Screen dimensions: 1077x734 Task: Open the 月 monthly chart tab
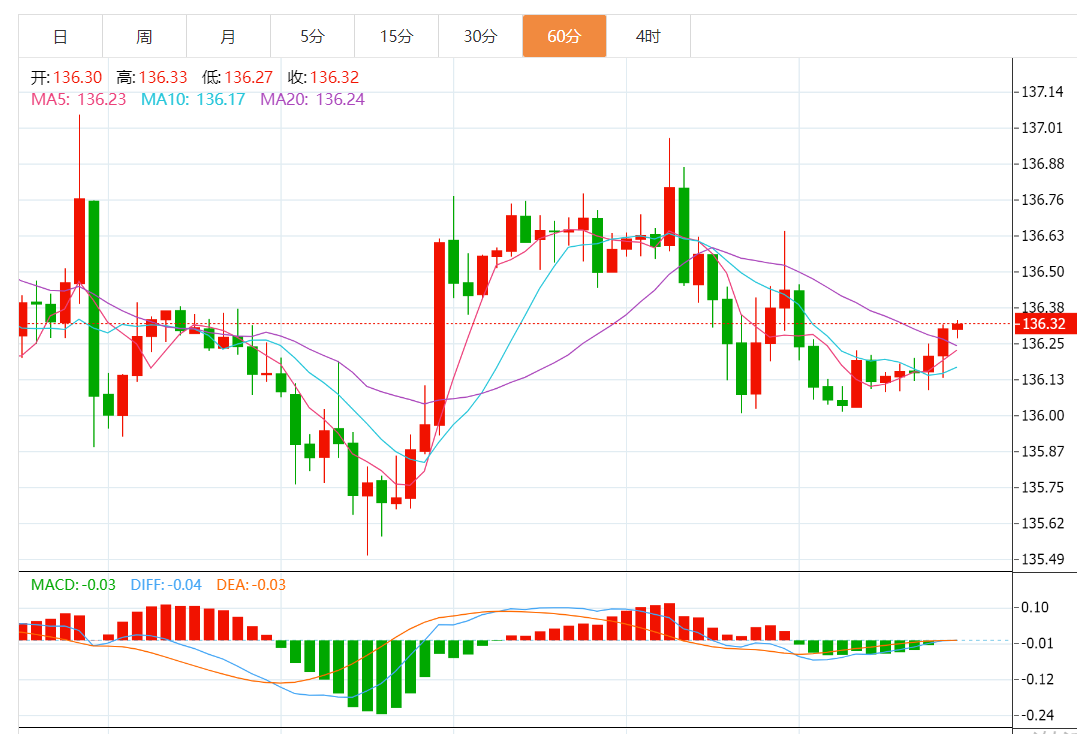(x=228, y=37)
